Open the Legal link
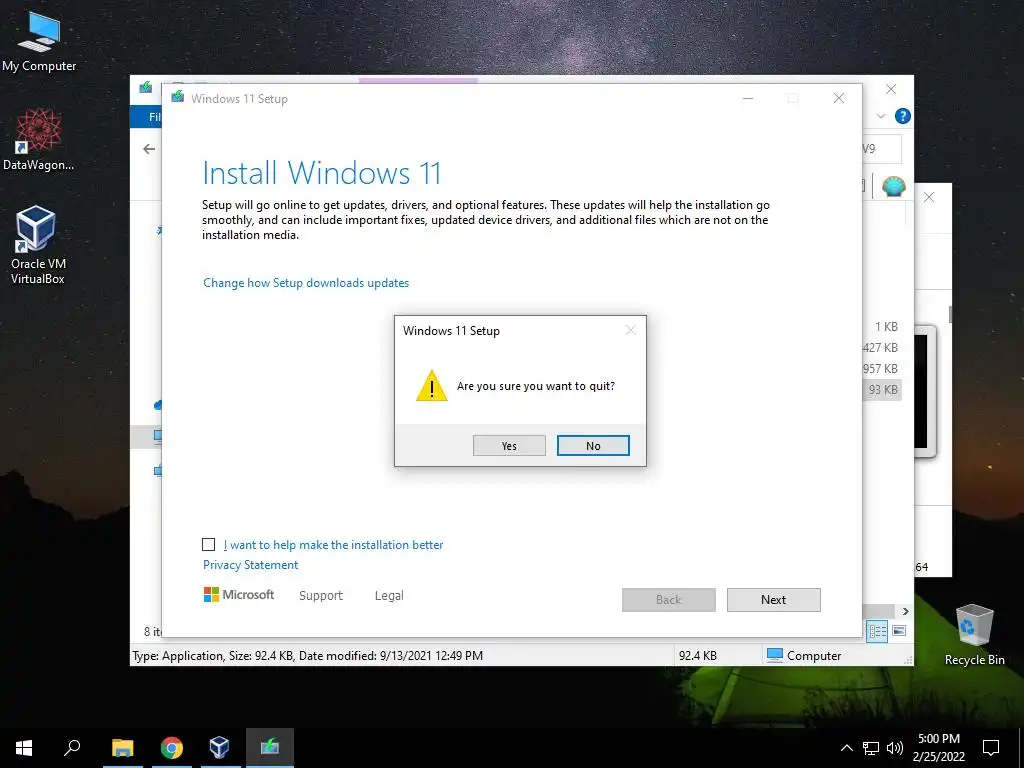 pyautogui.click(x=389, y=596)
